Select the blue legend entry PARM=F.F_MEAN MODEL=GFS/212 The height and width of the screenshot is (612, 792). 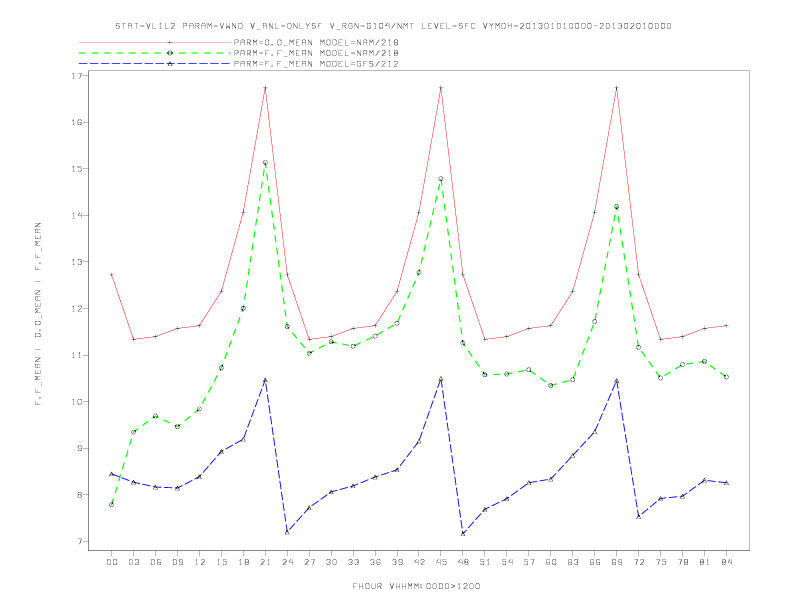tap(316, 64)
